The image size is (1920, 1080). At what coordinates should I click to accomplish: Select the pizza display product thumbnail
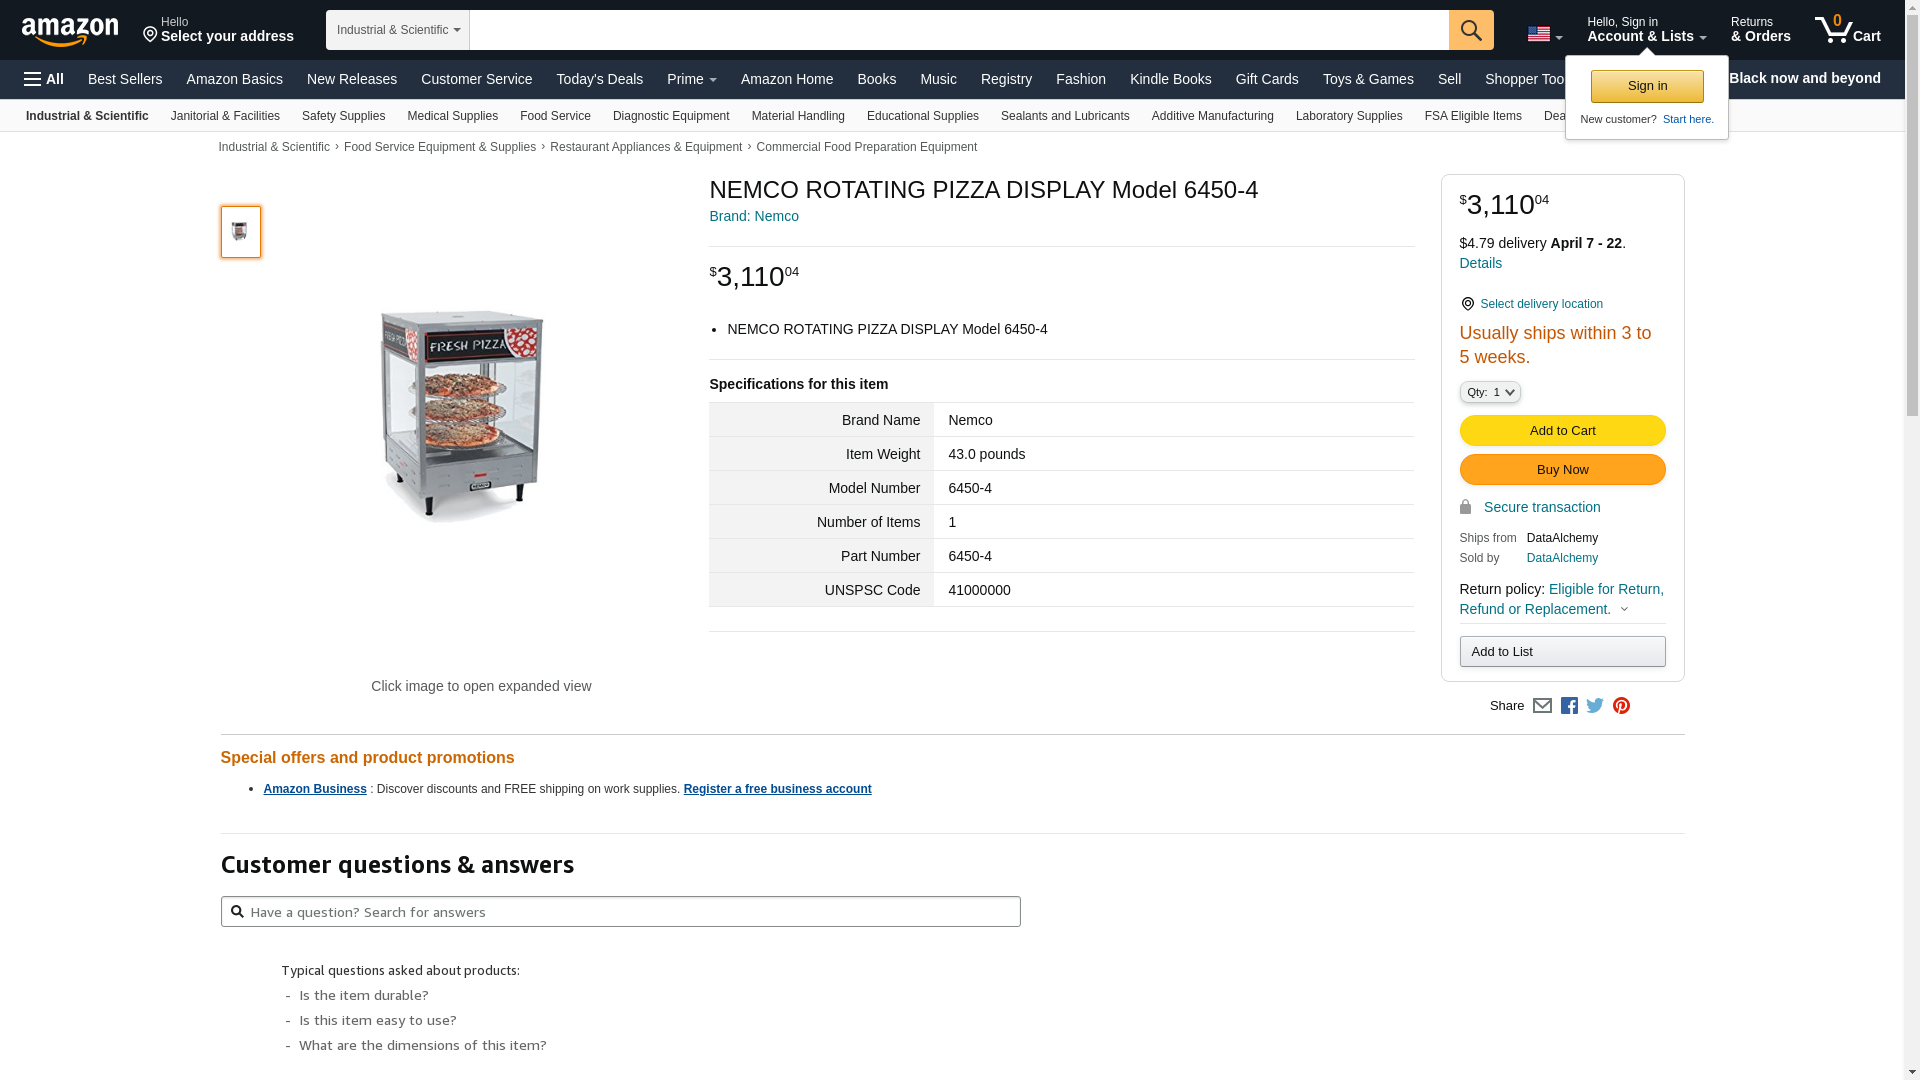(x=241, y=232)
